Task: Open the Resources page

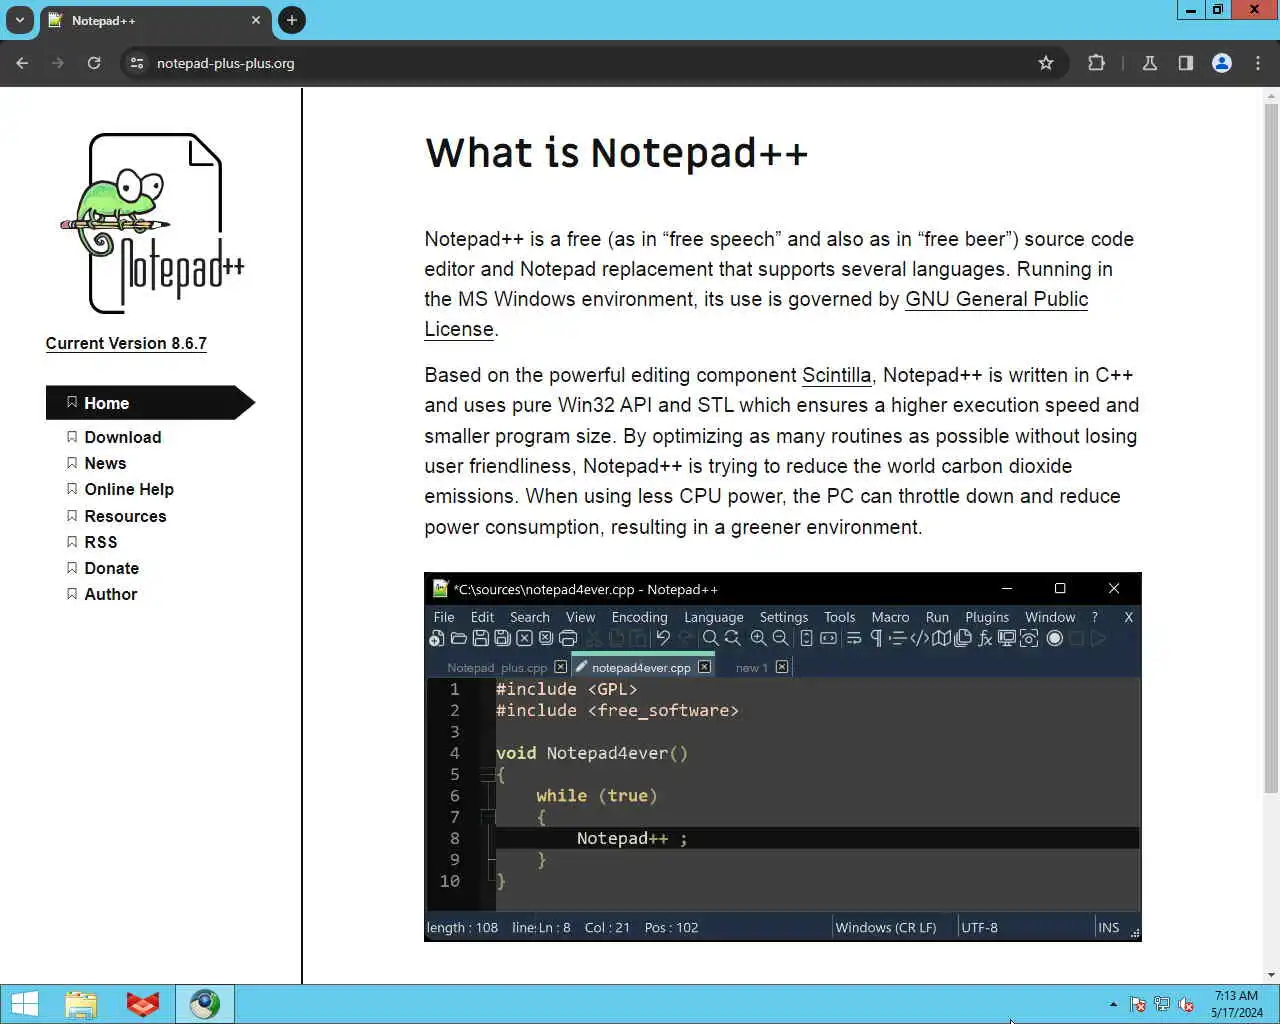Action: click(125, 516)
